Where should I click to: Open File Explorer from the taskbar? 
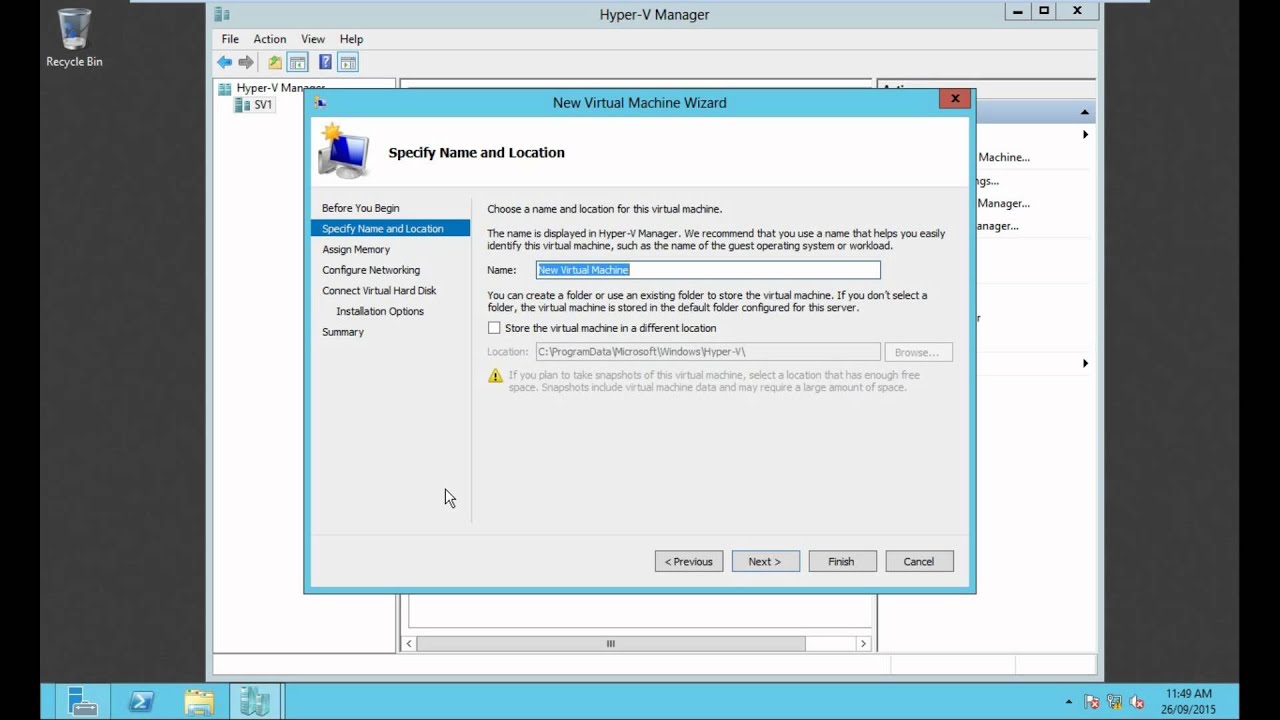(x=198, y=702)
